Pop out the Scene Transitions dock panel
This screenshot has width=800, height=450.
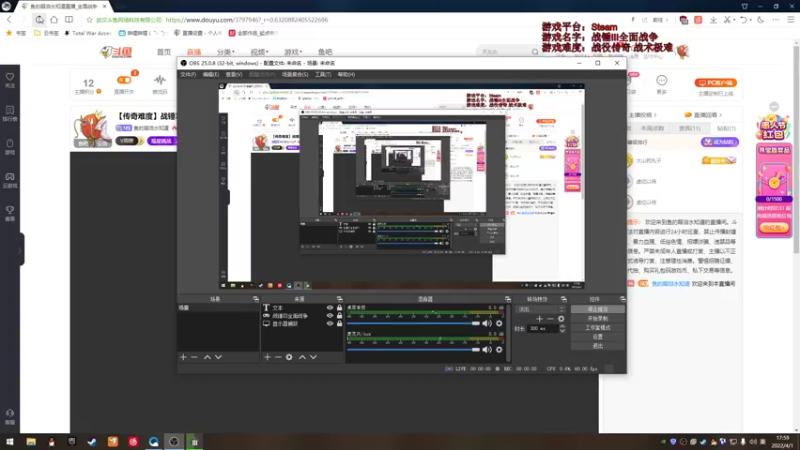point(564,299)
